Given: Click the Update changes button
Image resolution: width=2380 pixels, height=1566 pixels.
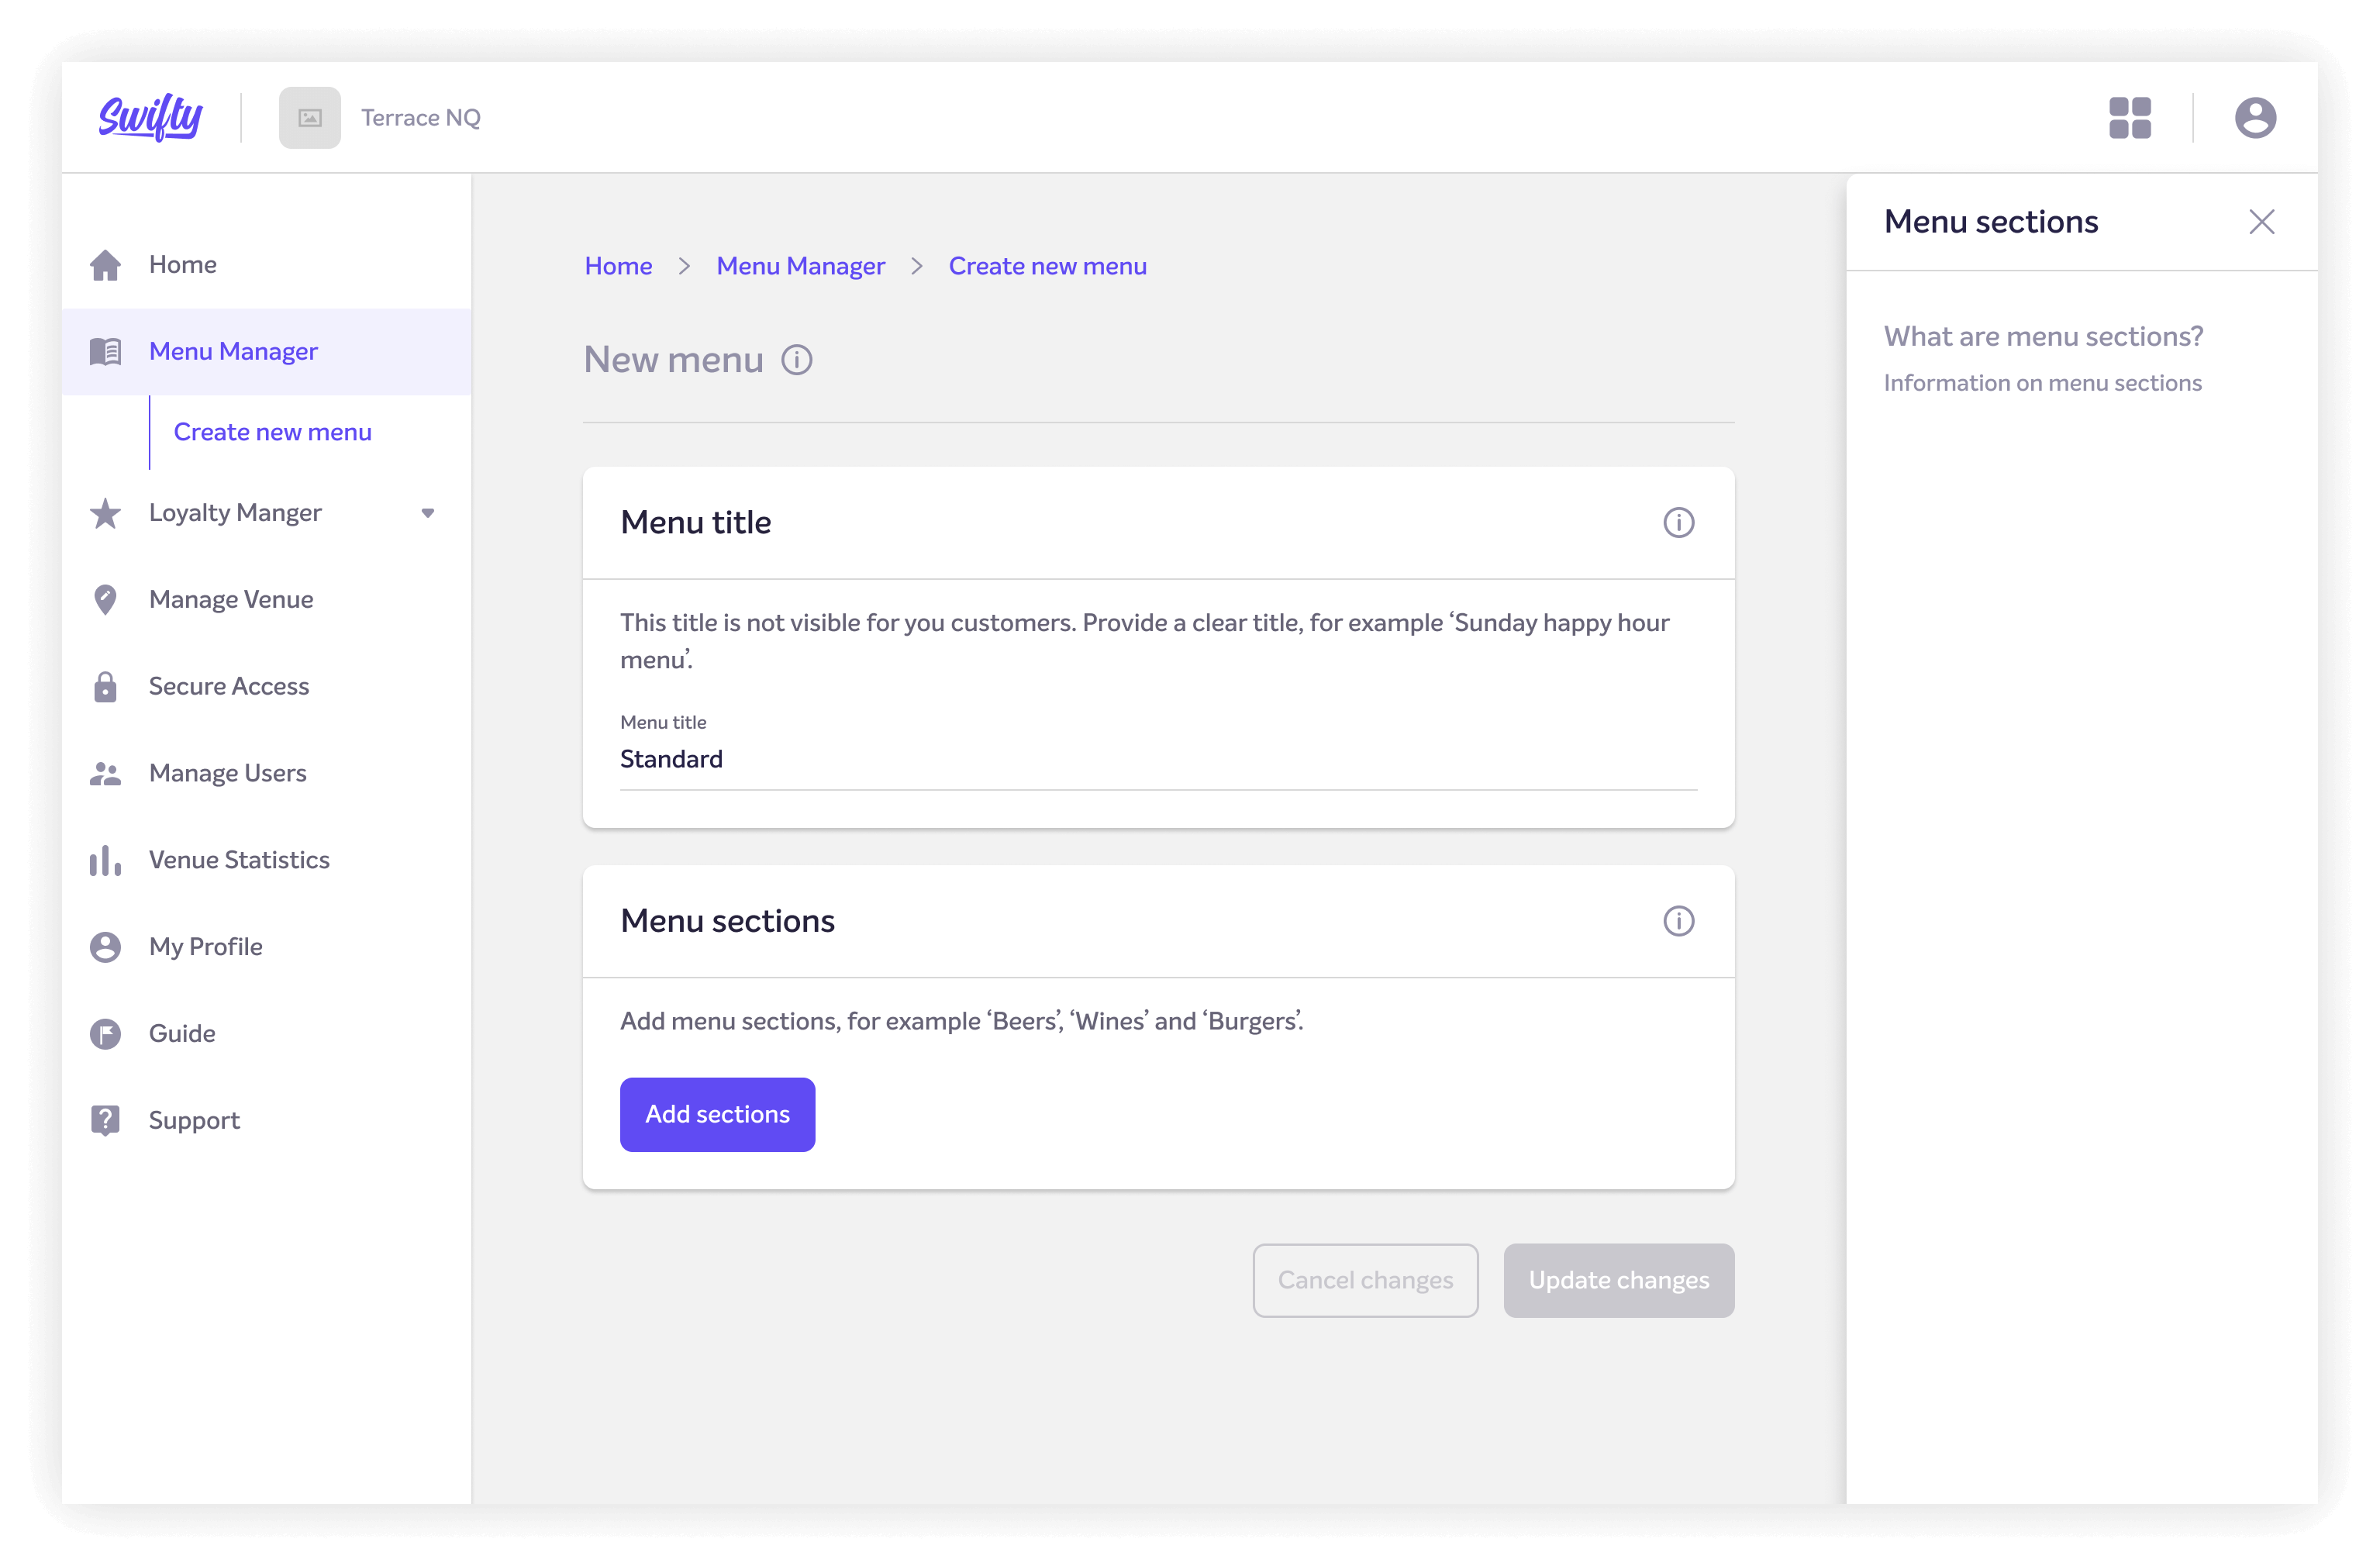Looking at the screenshot, I should 1618,1280.
